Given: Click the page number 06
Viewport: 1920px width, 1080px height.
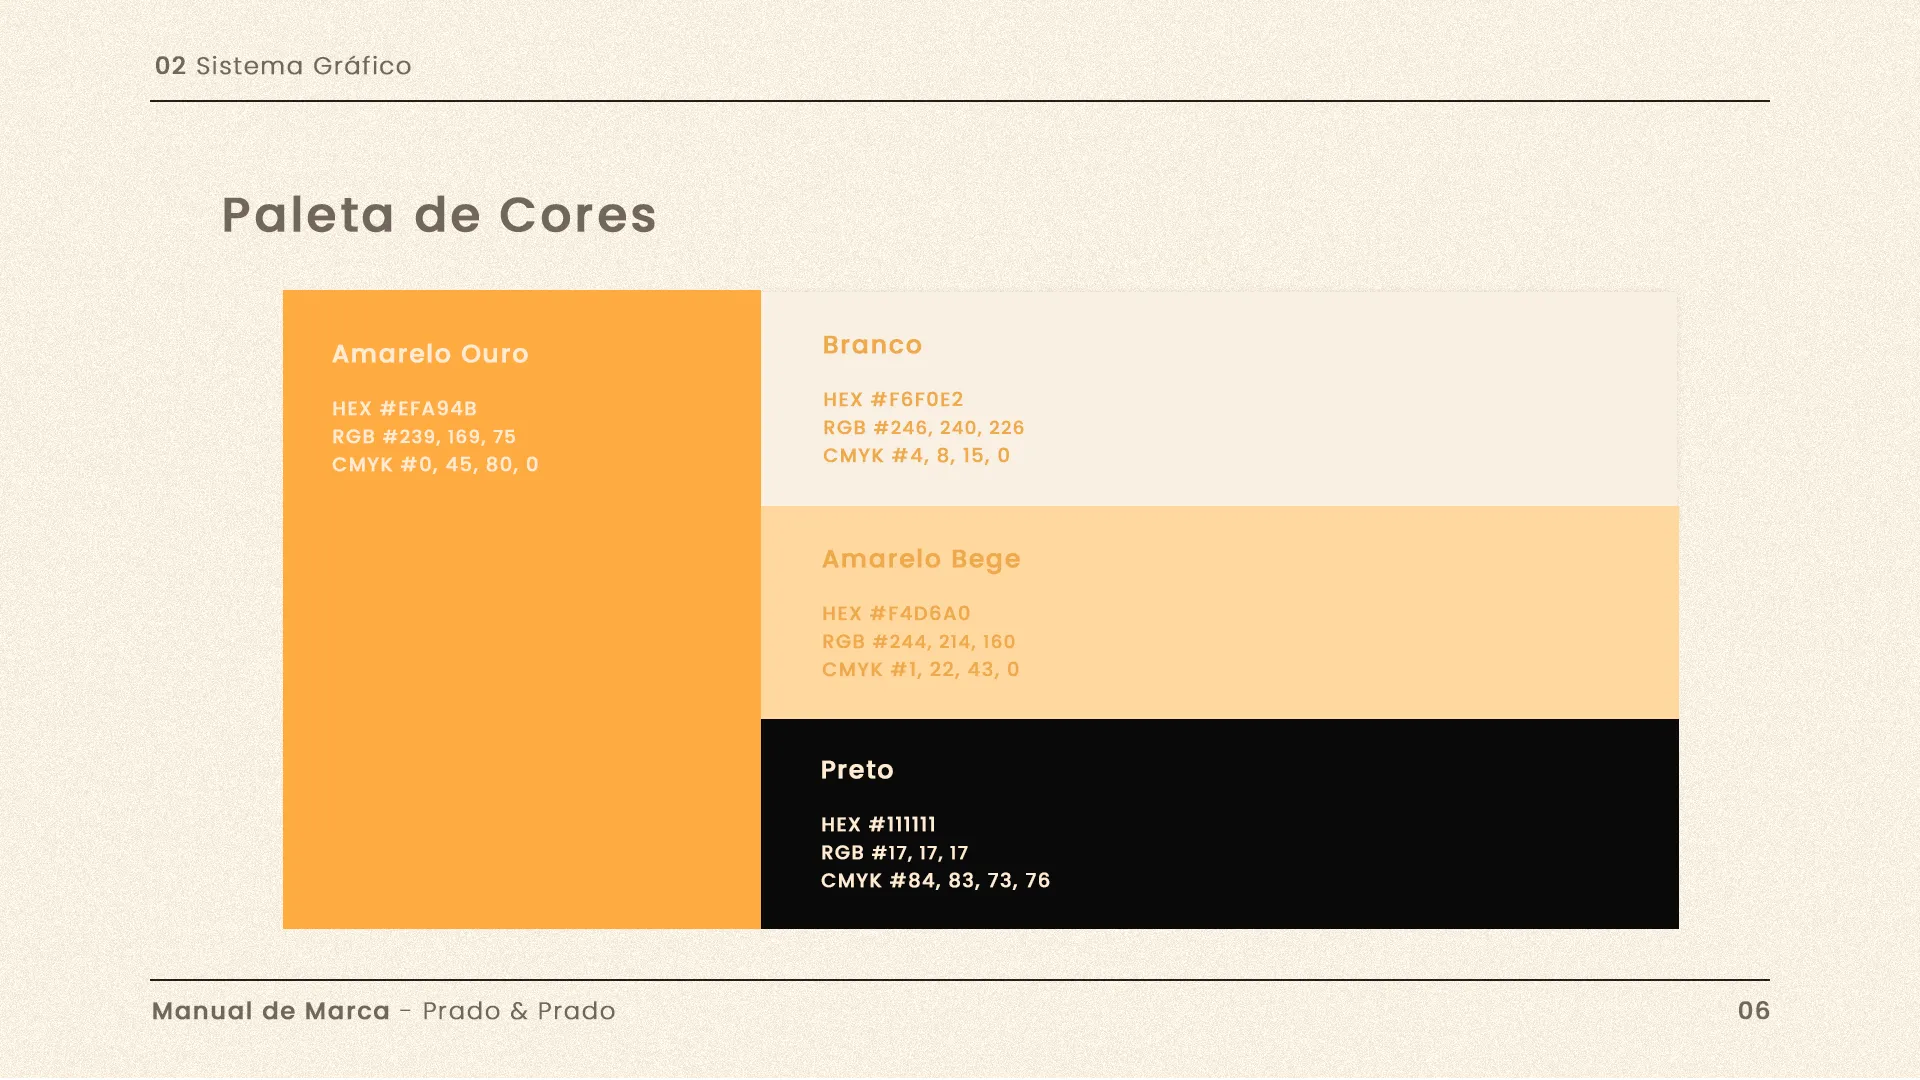Looking at the screenshot, I should 1753,1011.
